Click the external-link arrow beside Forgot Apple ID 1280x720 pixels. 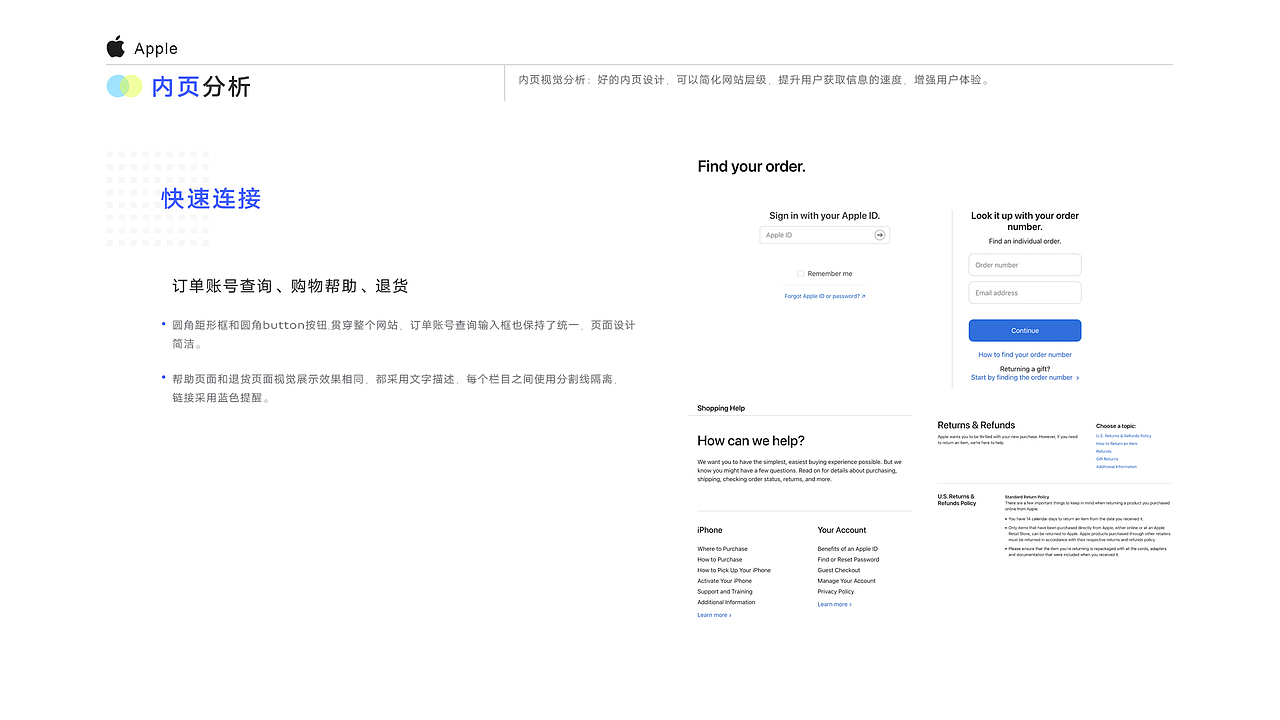864,296
